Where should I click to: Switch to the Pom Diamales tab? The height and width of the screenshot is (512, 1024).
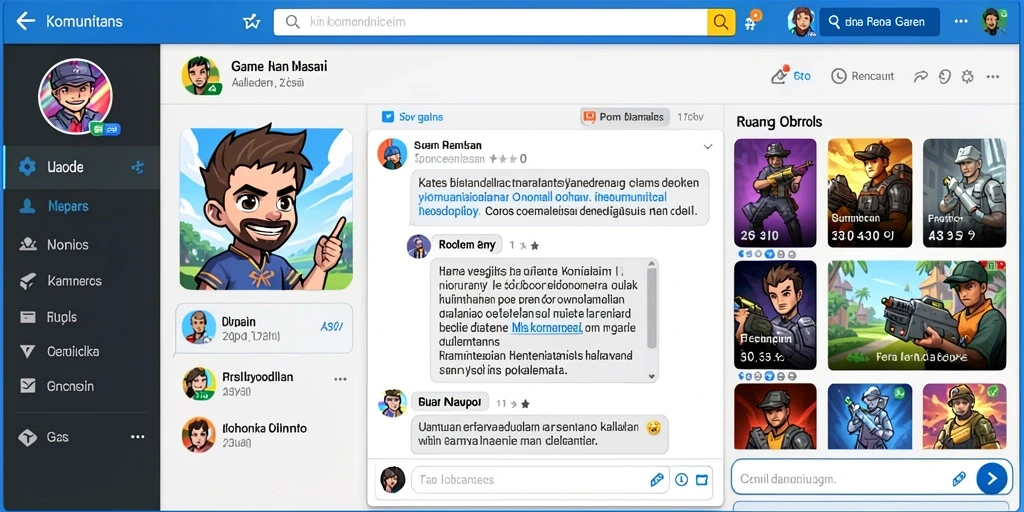pyautogui.click(x=624, y=117)
